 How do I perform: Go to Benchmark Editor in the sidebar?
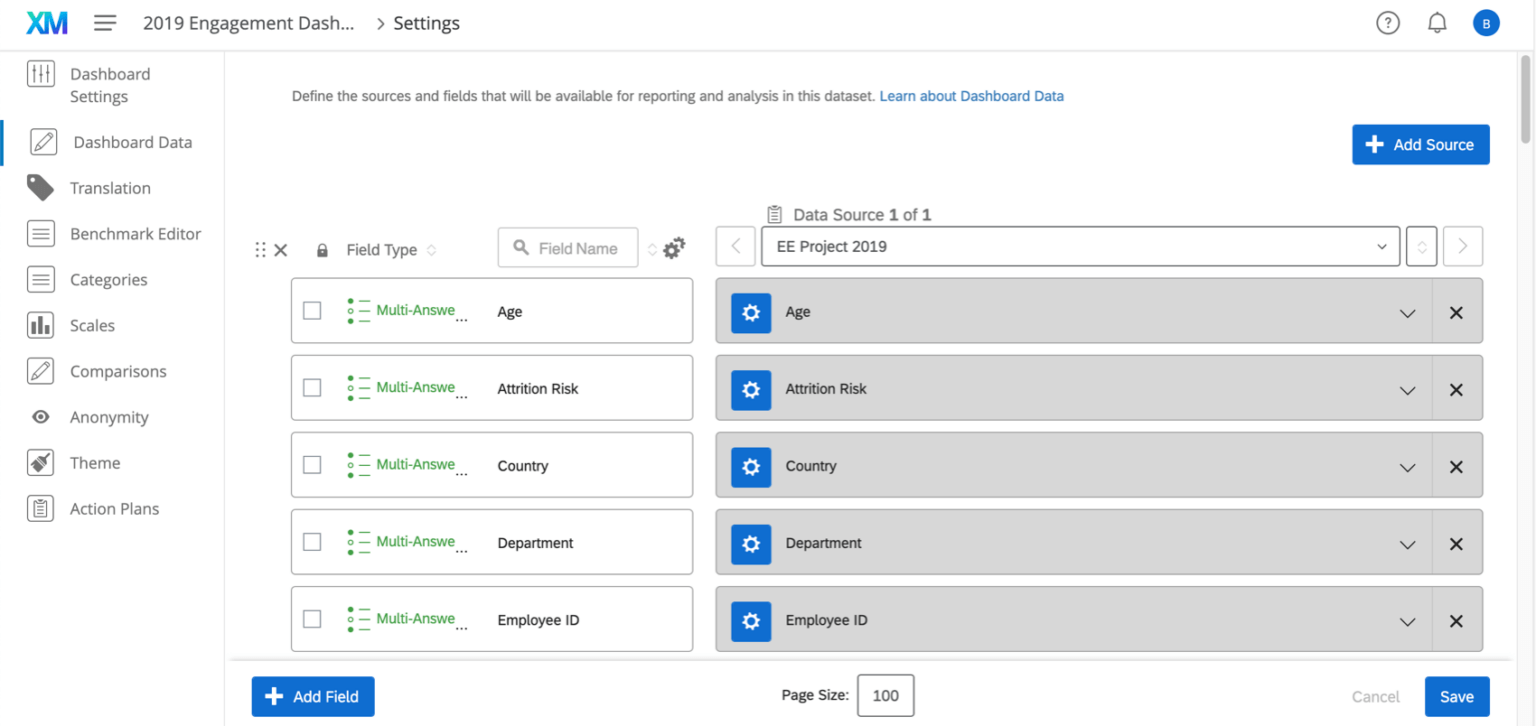[x=40, y=233]
